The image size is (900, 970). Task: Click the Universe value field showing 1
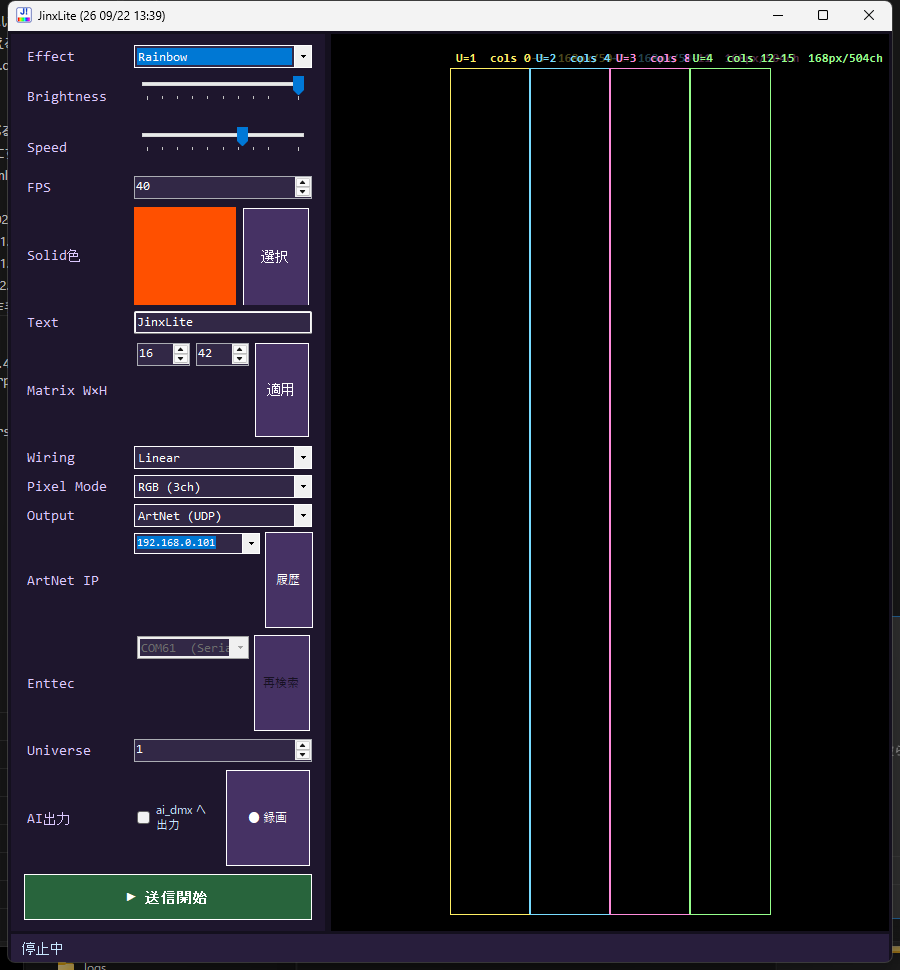pos(215,750)
